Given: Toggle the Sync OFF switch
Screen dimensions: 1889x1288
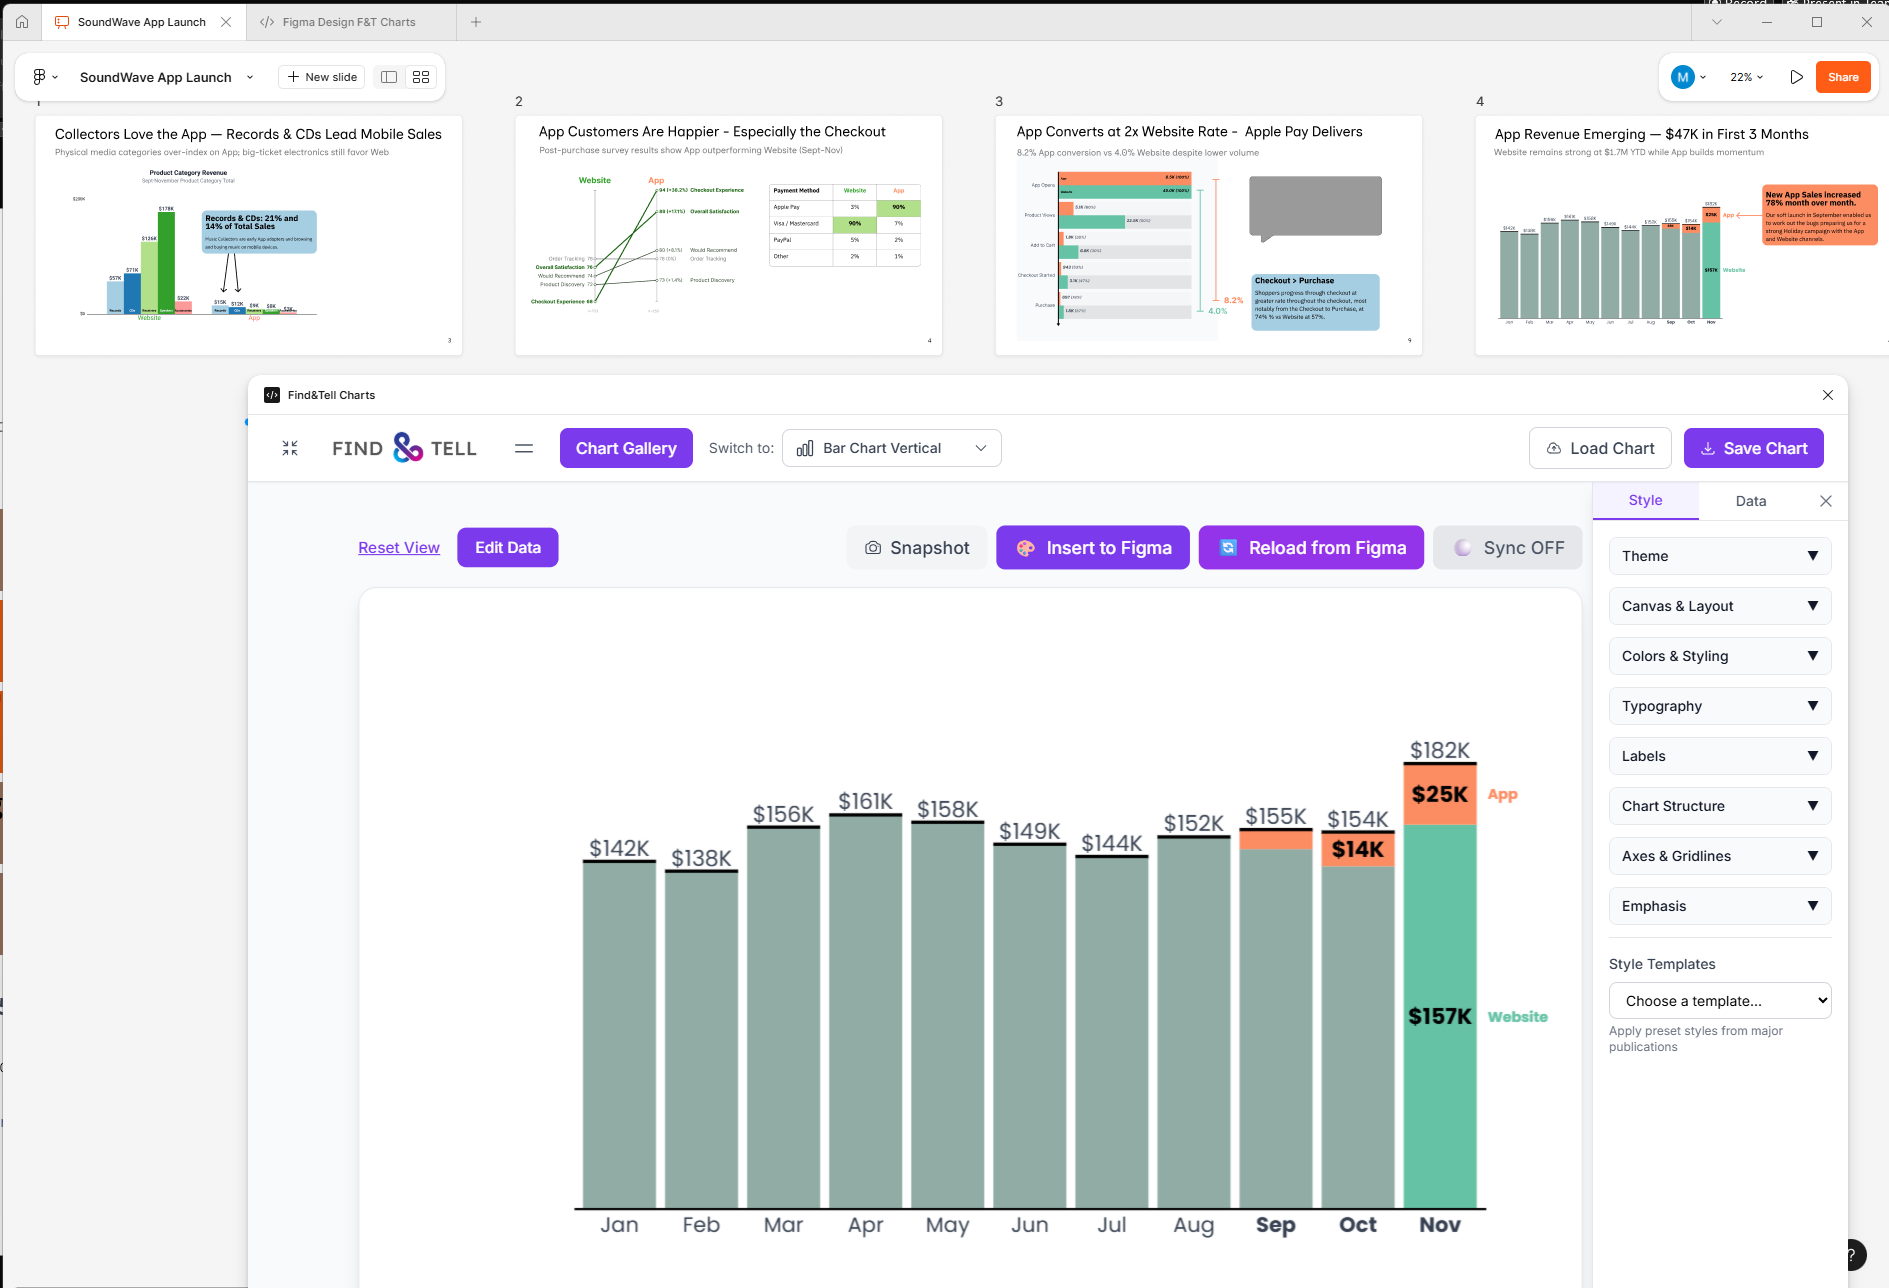Looking at the screenshot, I should tap(1508, 548).
